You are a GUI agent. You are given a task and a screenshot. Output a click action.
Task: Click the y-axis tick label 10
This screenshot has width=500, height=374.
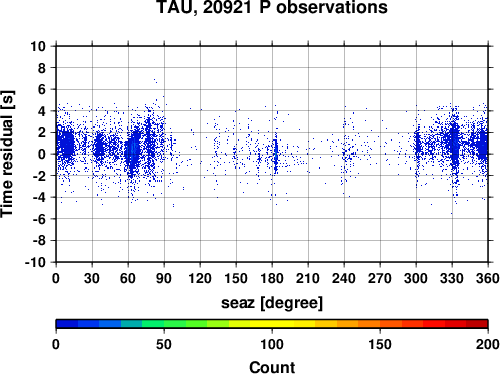38,46
